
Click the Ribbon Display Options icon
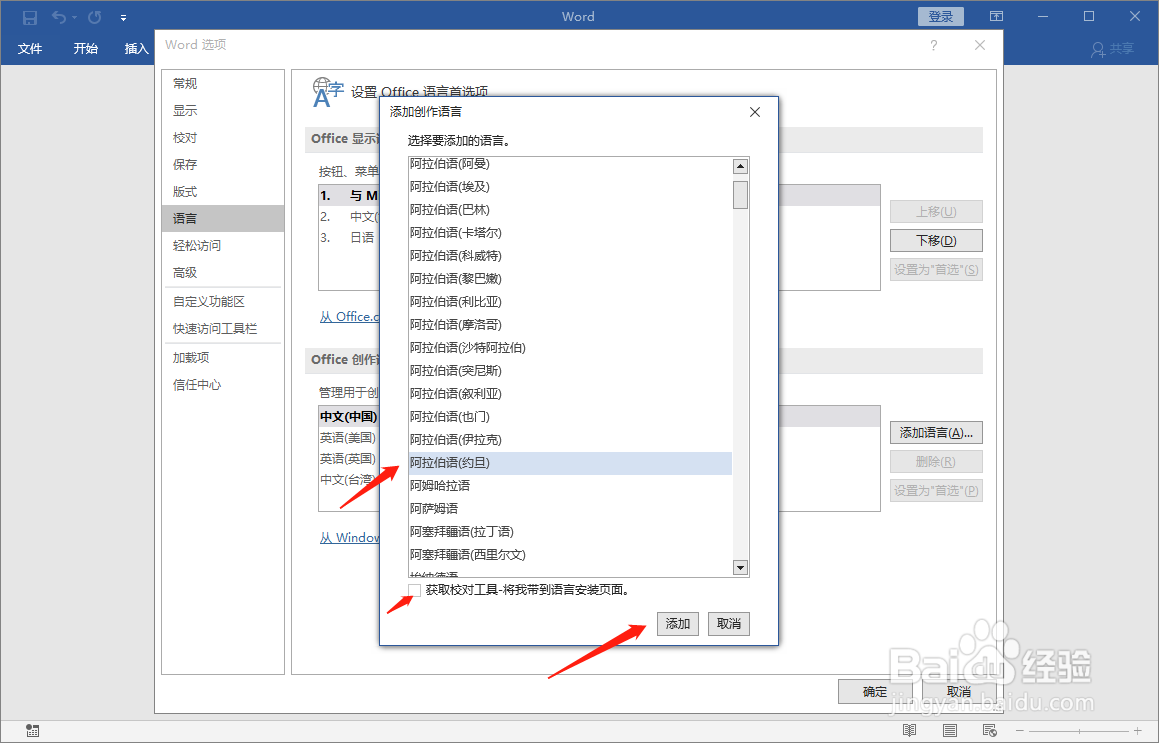pyautogui.click(x=996, y=16)
